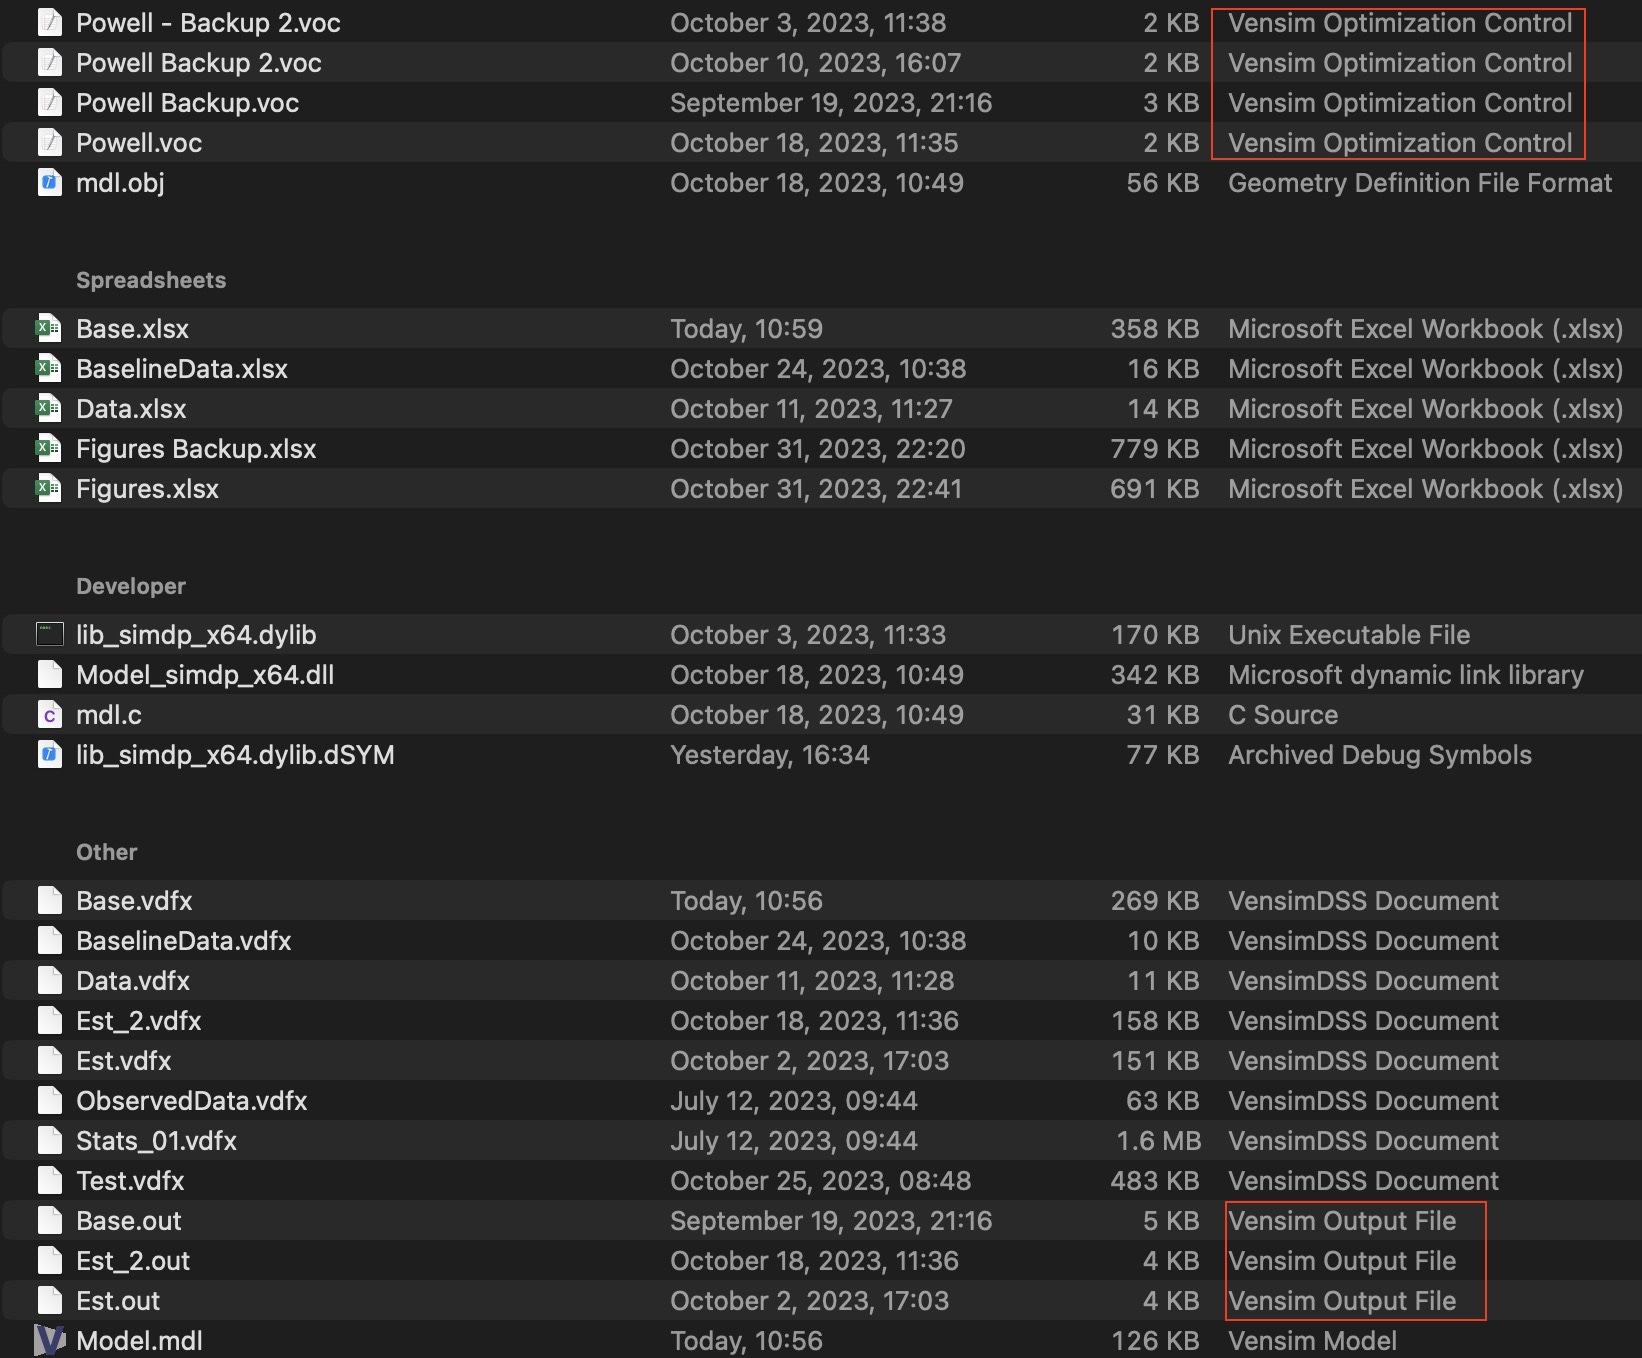Screen dimensions: 1642x1358
Task: Click the BaselineData.vdfx document icon
Action: 49,941
